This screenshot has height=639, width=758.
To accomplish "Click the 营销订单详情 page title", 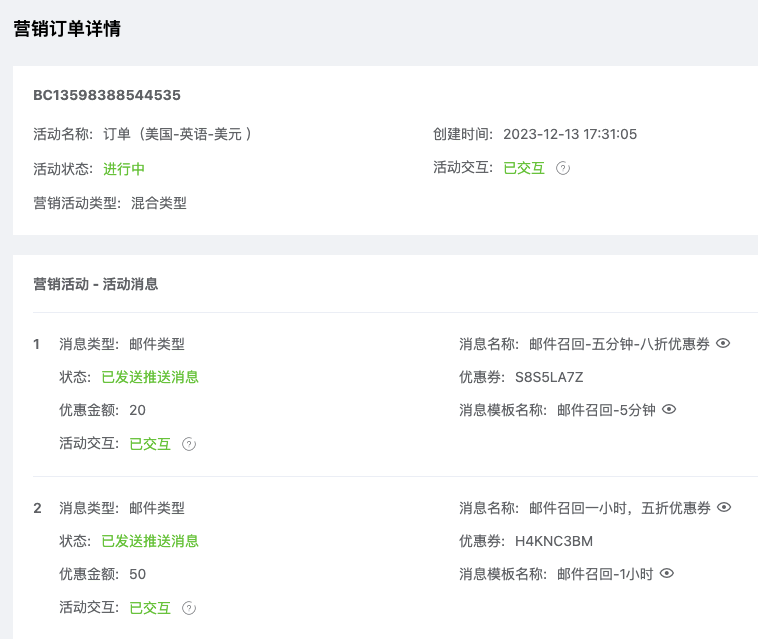I will [67, 29].
